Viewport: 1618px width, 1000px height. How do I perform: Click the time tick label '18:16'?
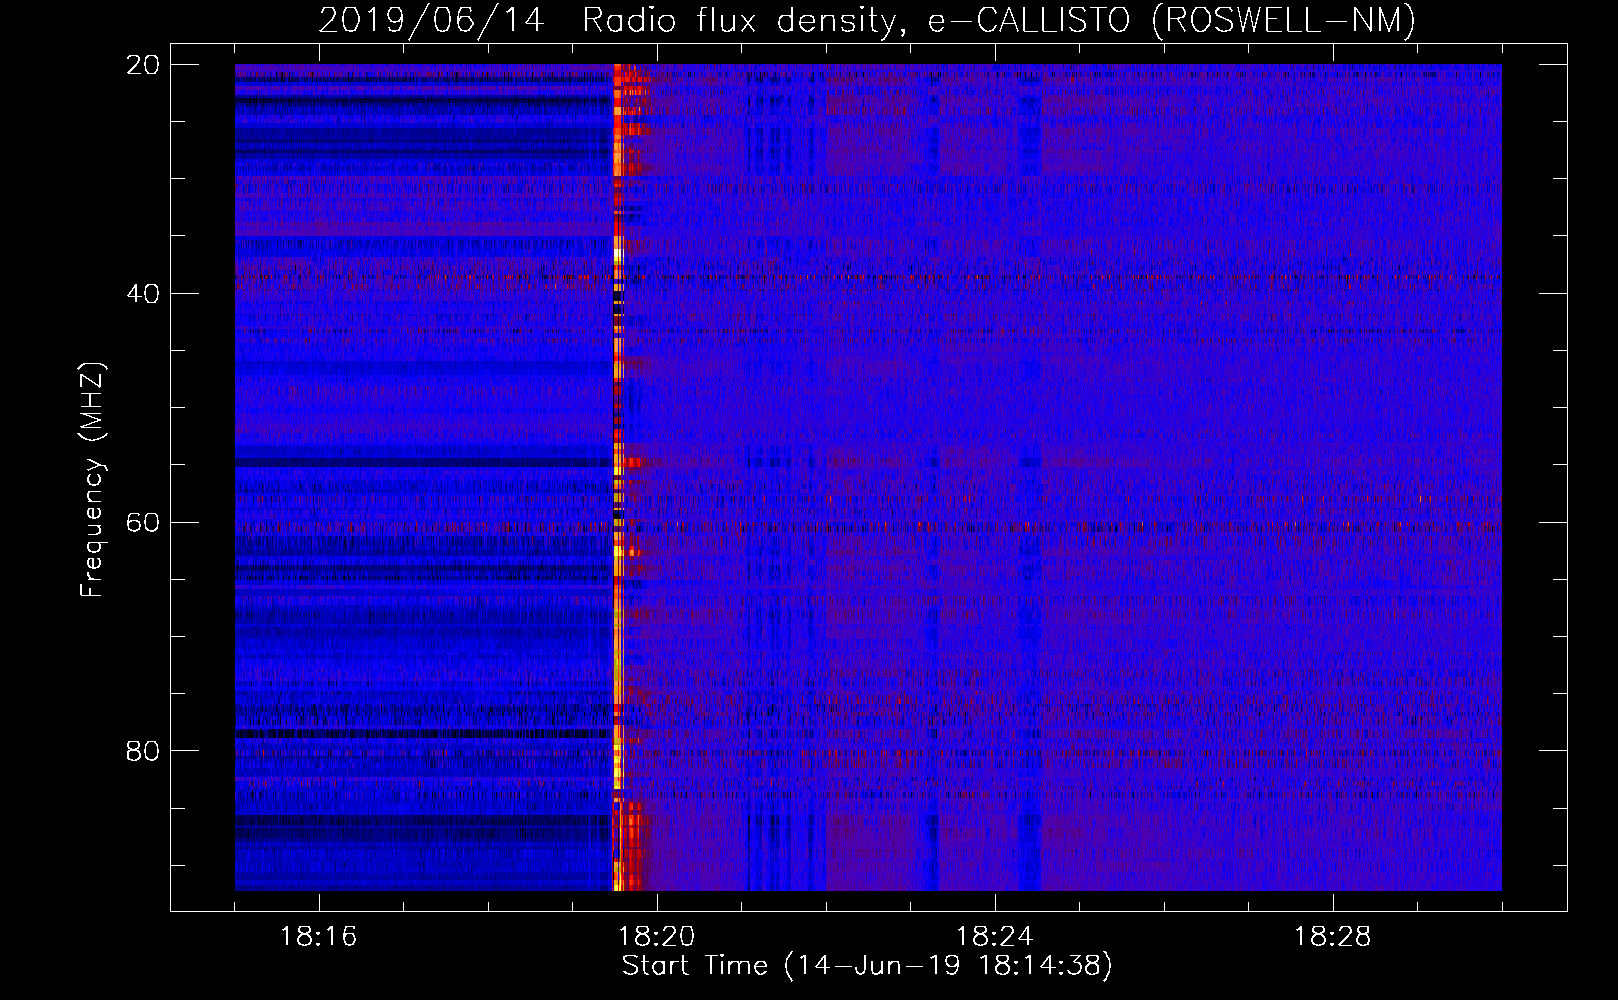pyautogui.click(x=318, y=936)
